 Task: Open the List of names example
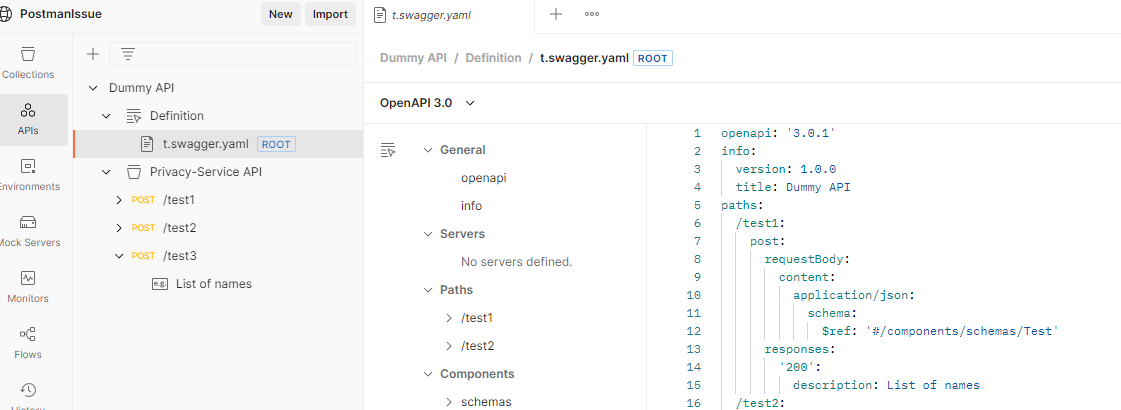point(214,284)
